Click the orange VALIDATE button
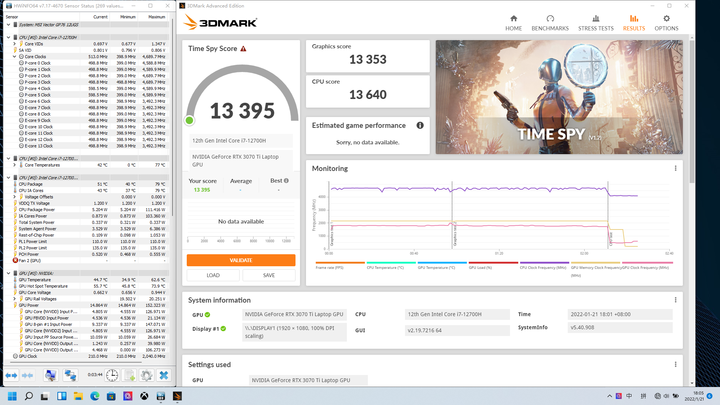This screenshot has width=720, height=405. tap(241, 260)
